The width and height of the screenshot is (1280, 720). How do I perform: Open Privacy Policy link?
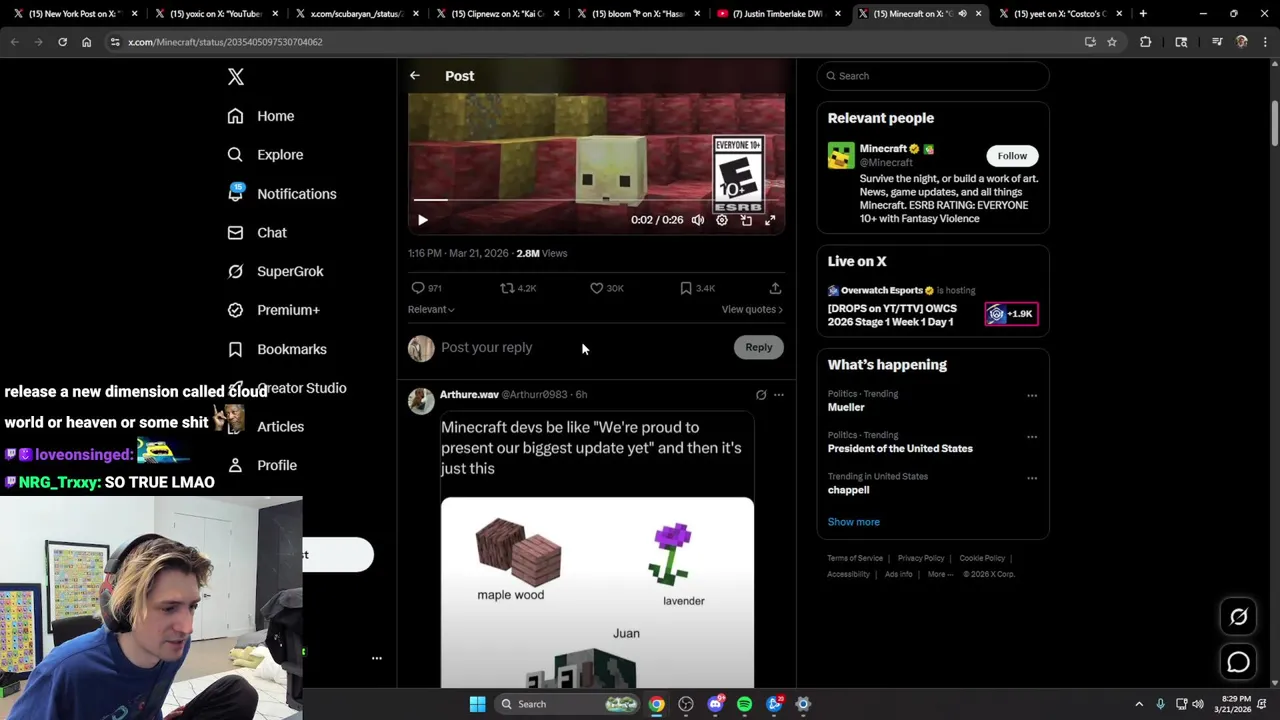coord(921,558)
